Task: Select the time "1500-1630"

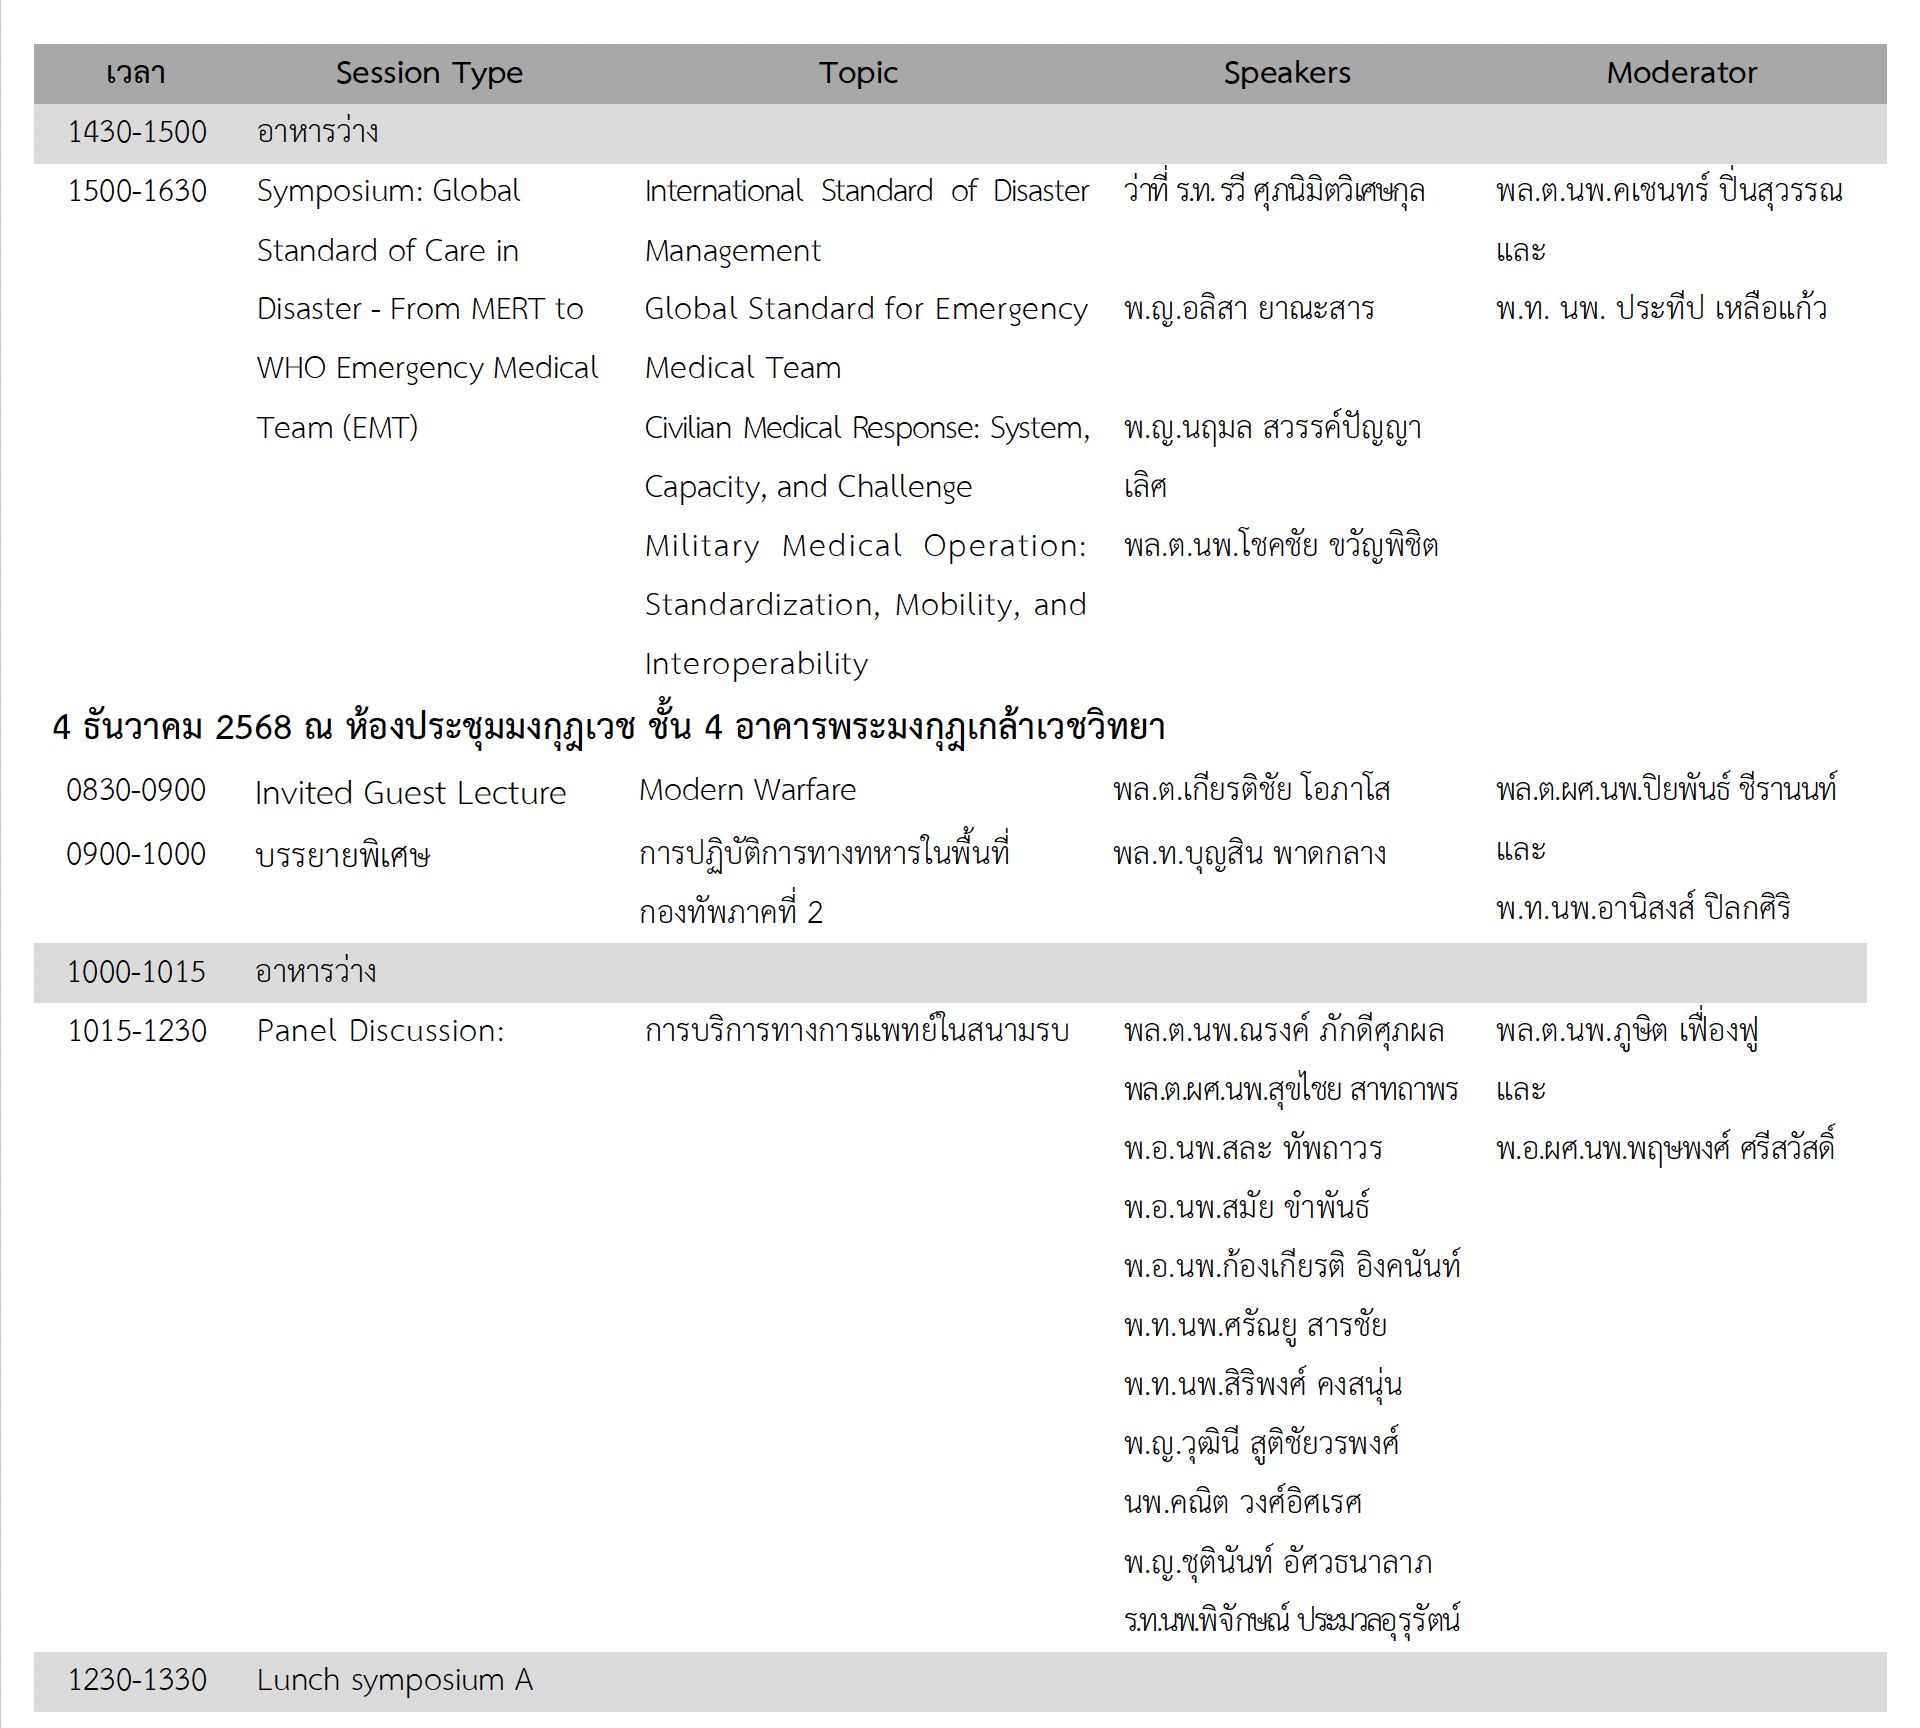Action: pyautogui.click(x=137, y=191)
